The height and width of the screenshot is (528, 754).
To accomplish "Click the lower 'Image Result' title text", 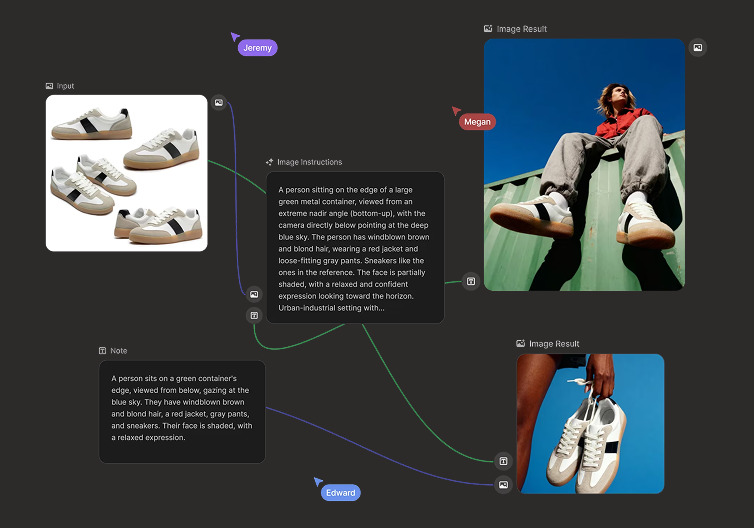I will (554, 344).
